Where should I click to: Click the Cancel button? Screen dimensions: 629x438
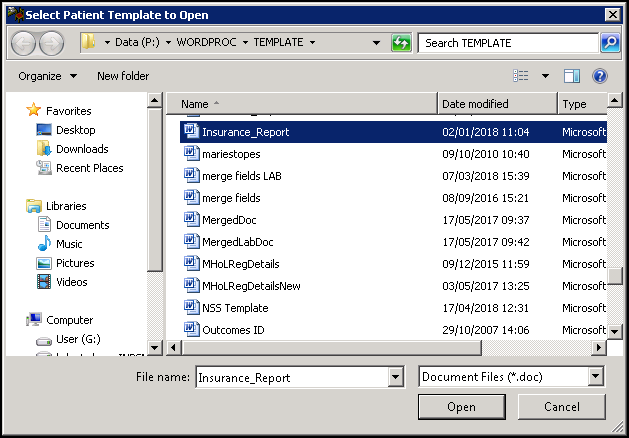tap(562, 407)
